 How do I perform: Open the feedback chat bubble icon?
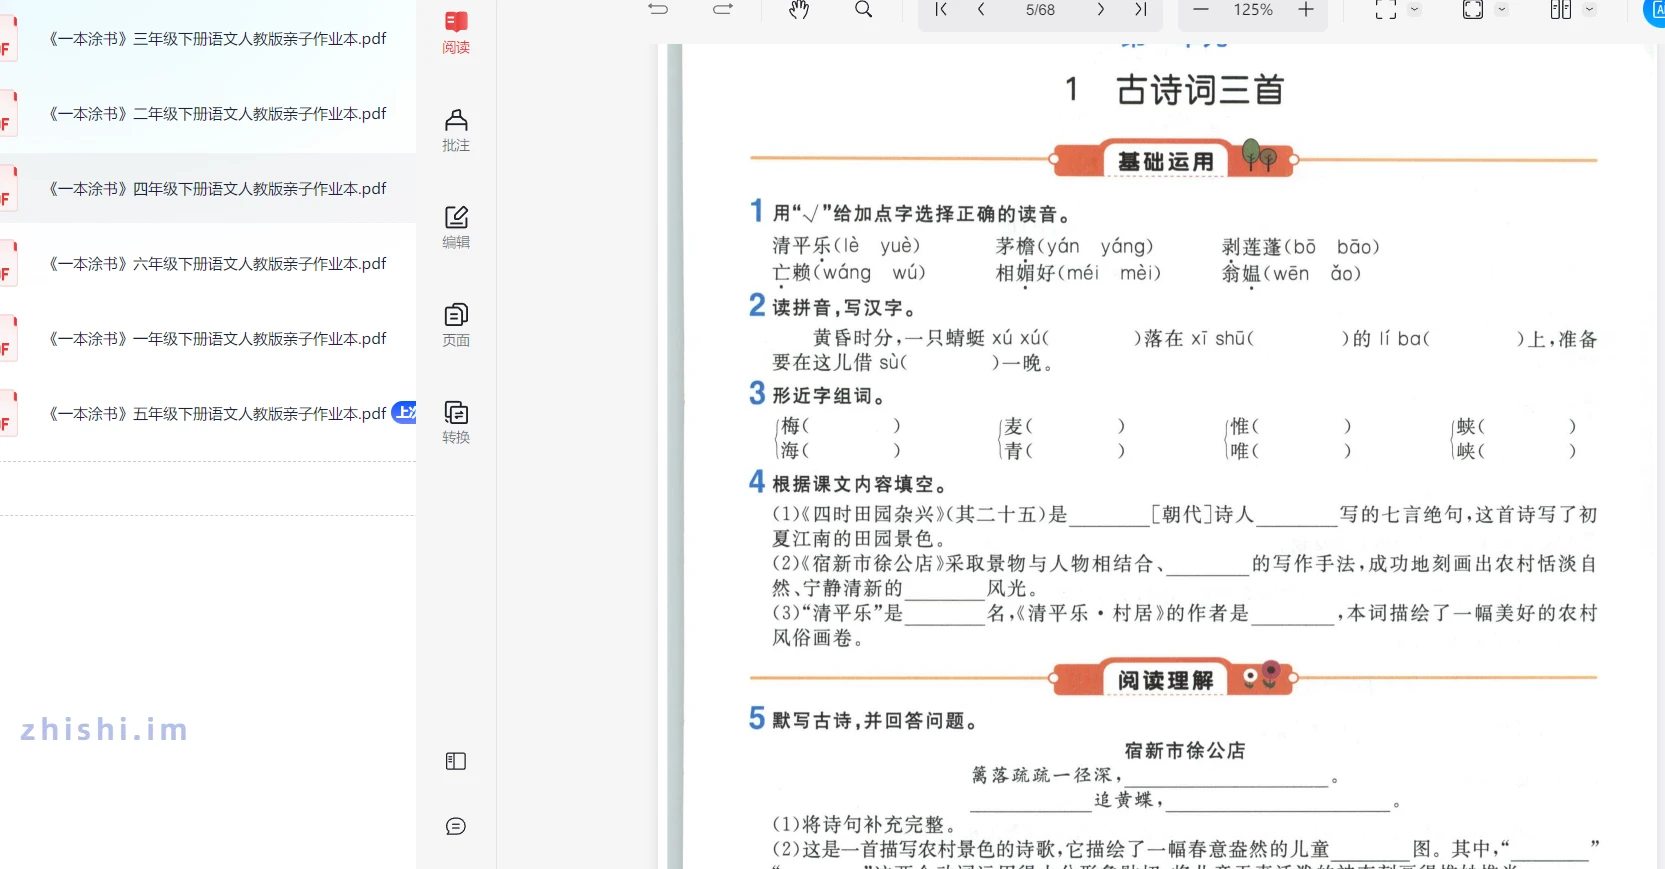(x=456, y=826)
